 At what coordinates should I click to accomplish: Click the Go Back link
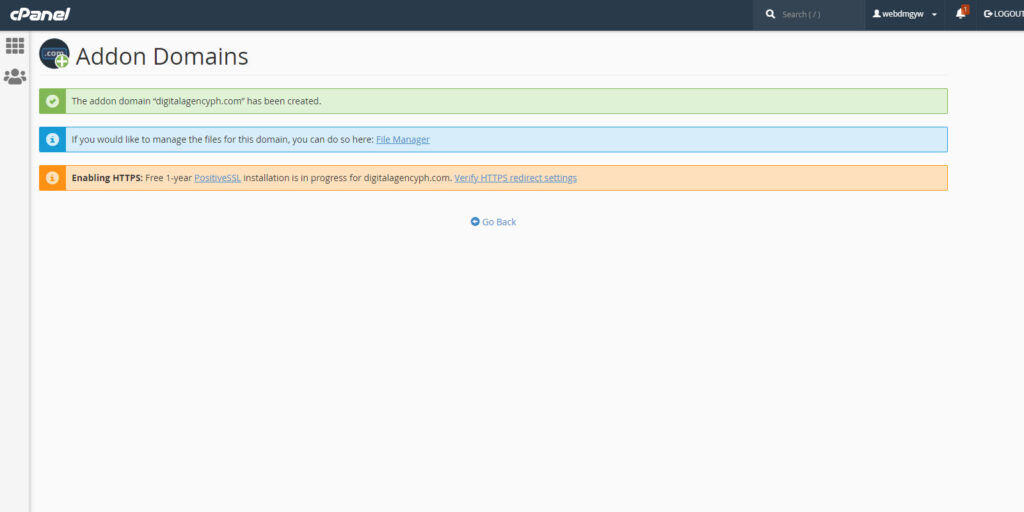(x=494, y=222)
